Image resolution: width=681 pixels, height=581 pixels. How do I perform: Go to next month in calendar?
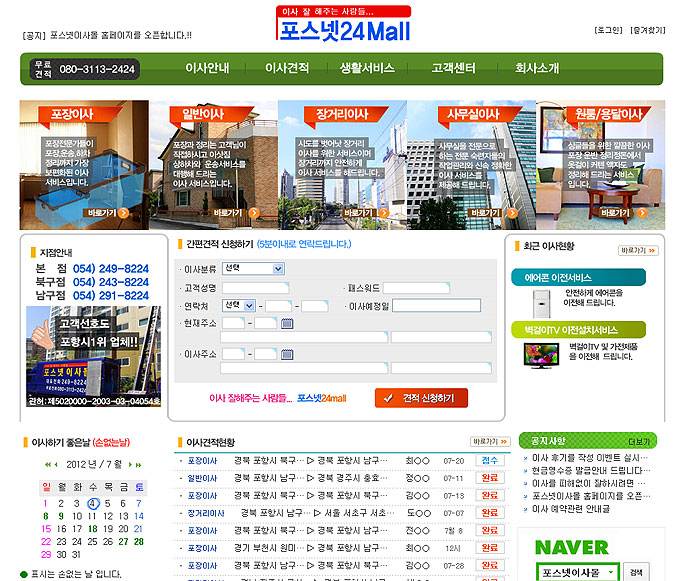(x=130, y=465)
